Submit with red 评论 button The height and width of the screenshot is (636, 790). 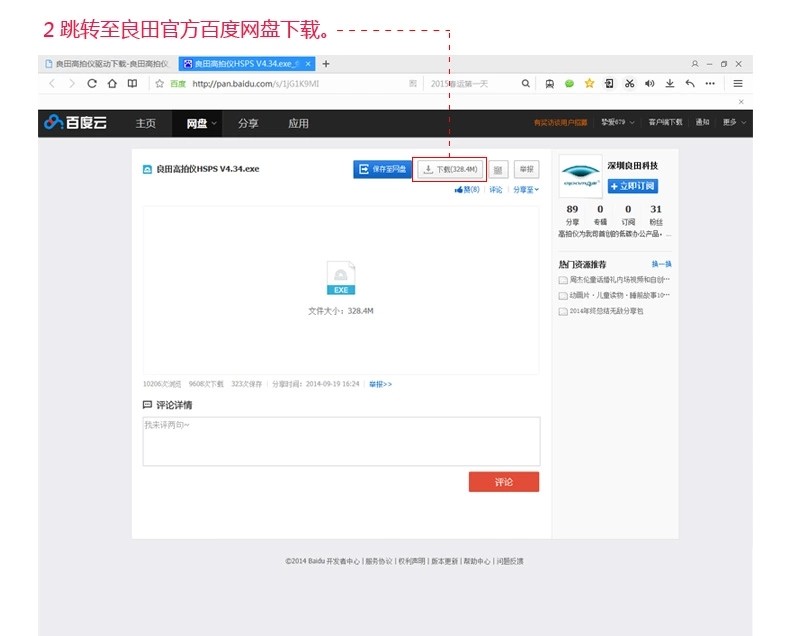[x=504, y=482]
